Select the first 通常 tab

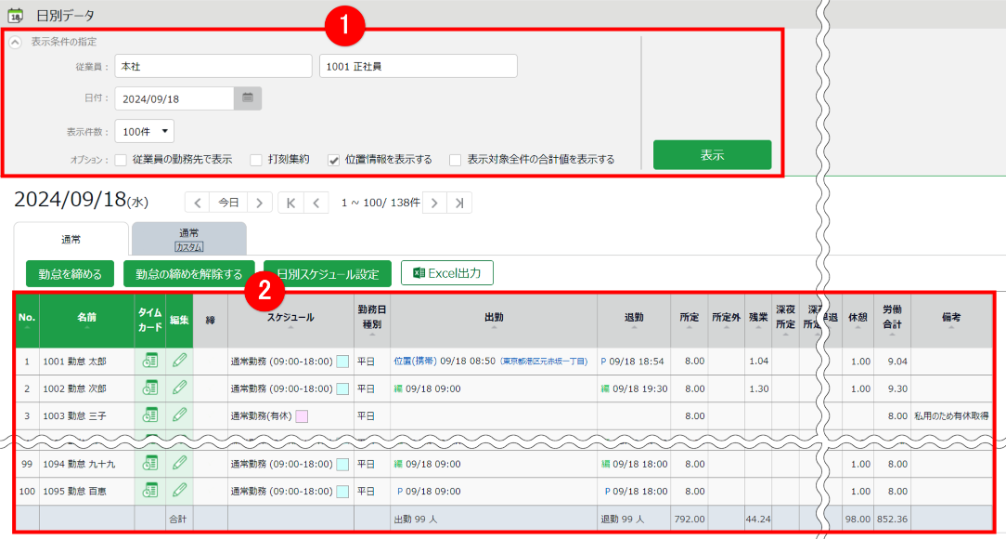click(x=71, y=239)
